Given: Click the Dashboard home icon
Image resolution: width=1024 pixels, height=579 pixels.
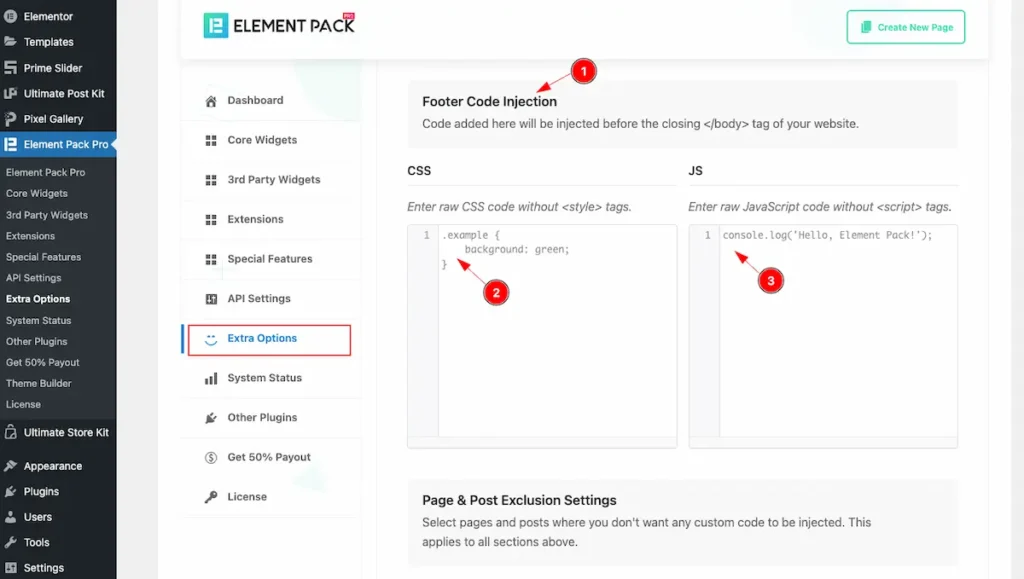Looking at the screenshot, I should tap(211, 101).
